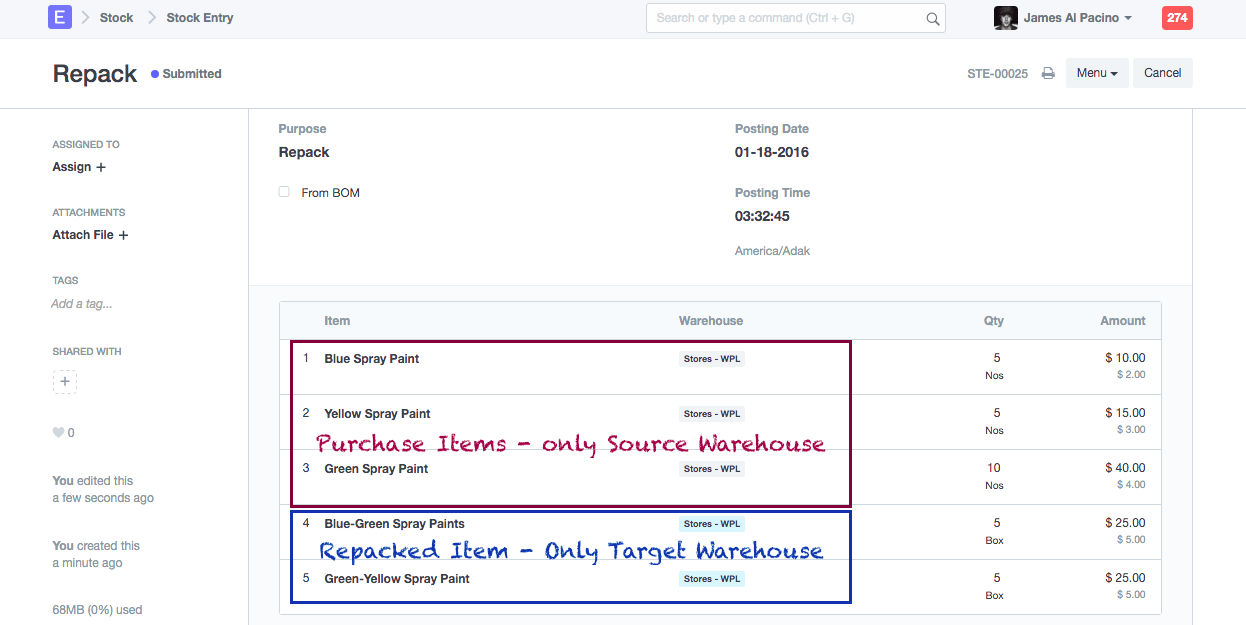The width and height of the screenshot is (1246, 625).
Task: Click the print icon beside STE-00025
Action: pos(1048,73)
